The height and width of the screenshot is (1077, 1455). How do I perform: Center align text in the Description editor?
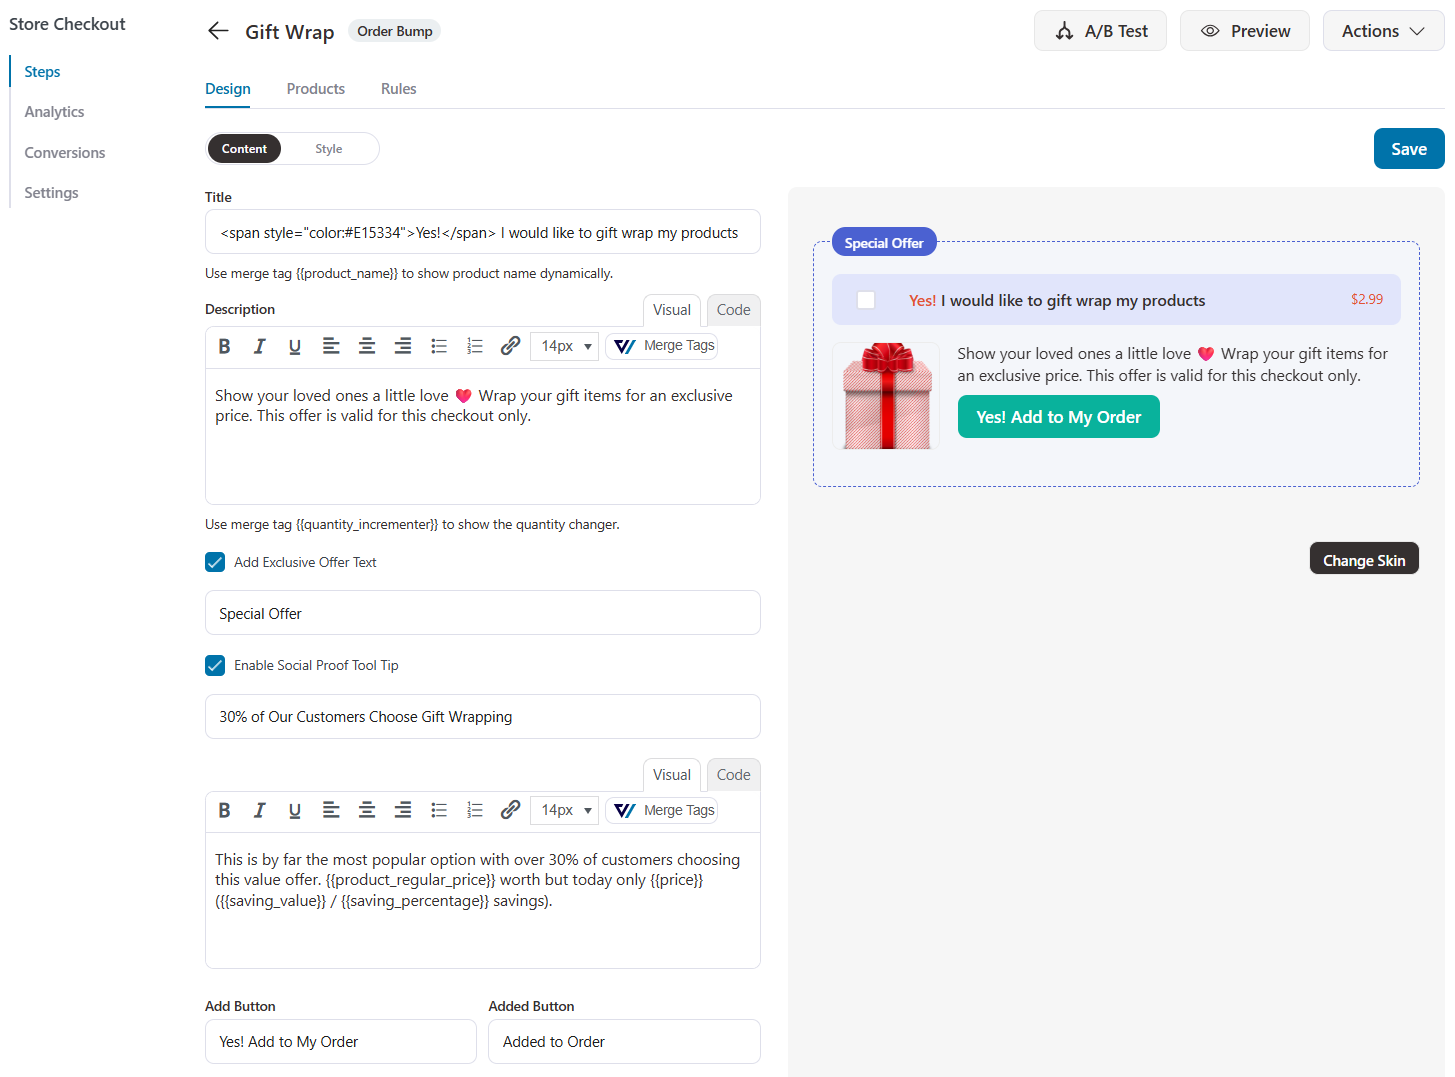pos(367,346)
